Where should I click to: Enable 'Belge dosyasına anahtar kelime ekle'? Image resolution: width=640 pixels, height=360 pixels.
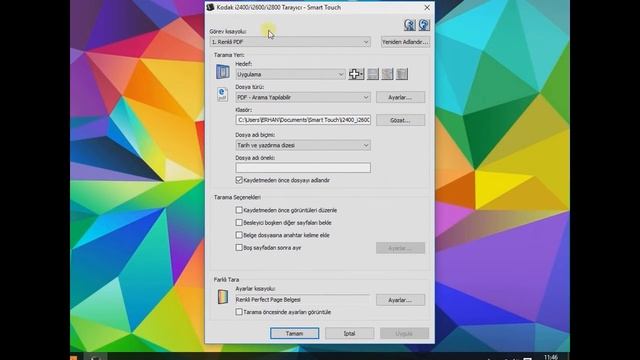pos(239,235)
